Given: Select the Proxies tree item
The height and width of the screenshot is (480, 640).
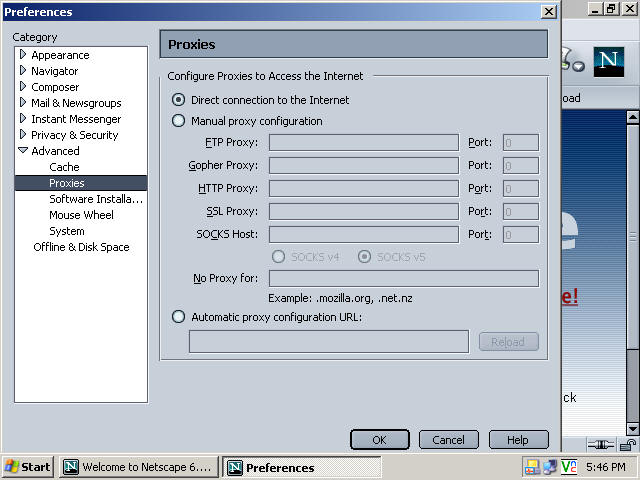Looking at the screenshot, I should coord(81,183).
